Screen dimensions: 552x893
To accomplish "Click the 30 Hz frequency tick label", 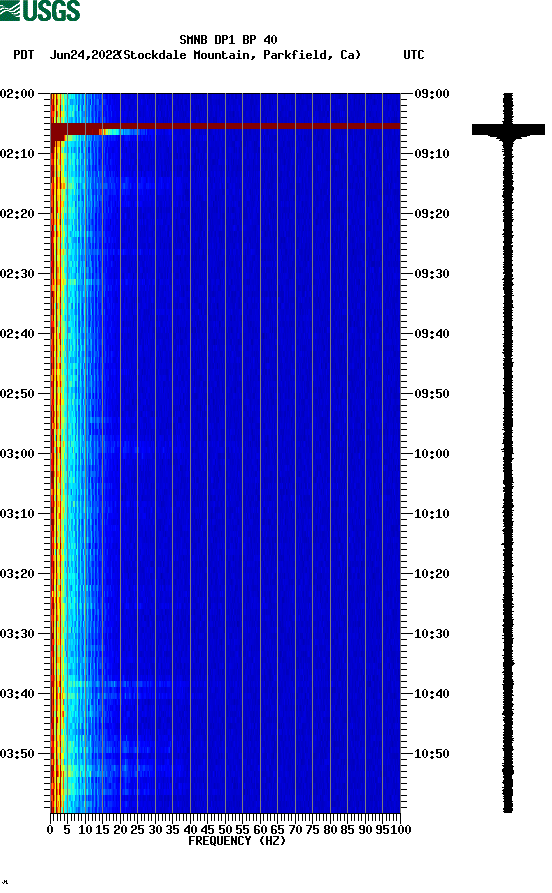I will (155, 830).
